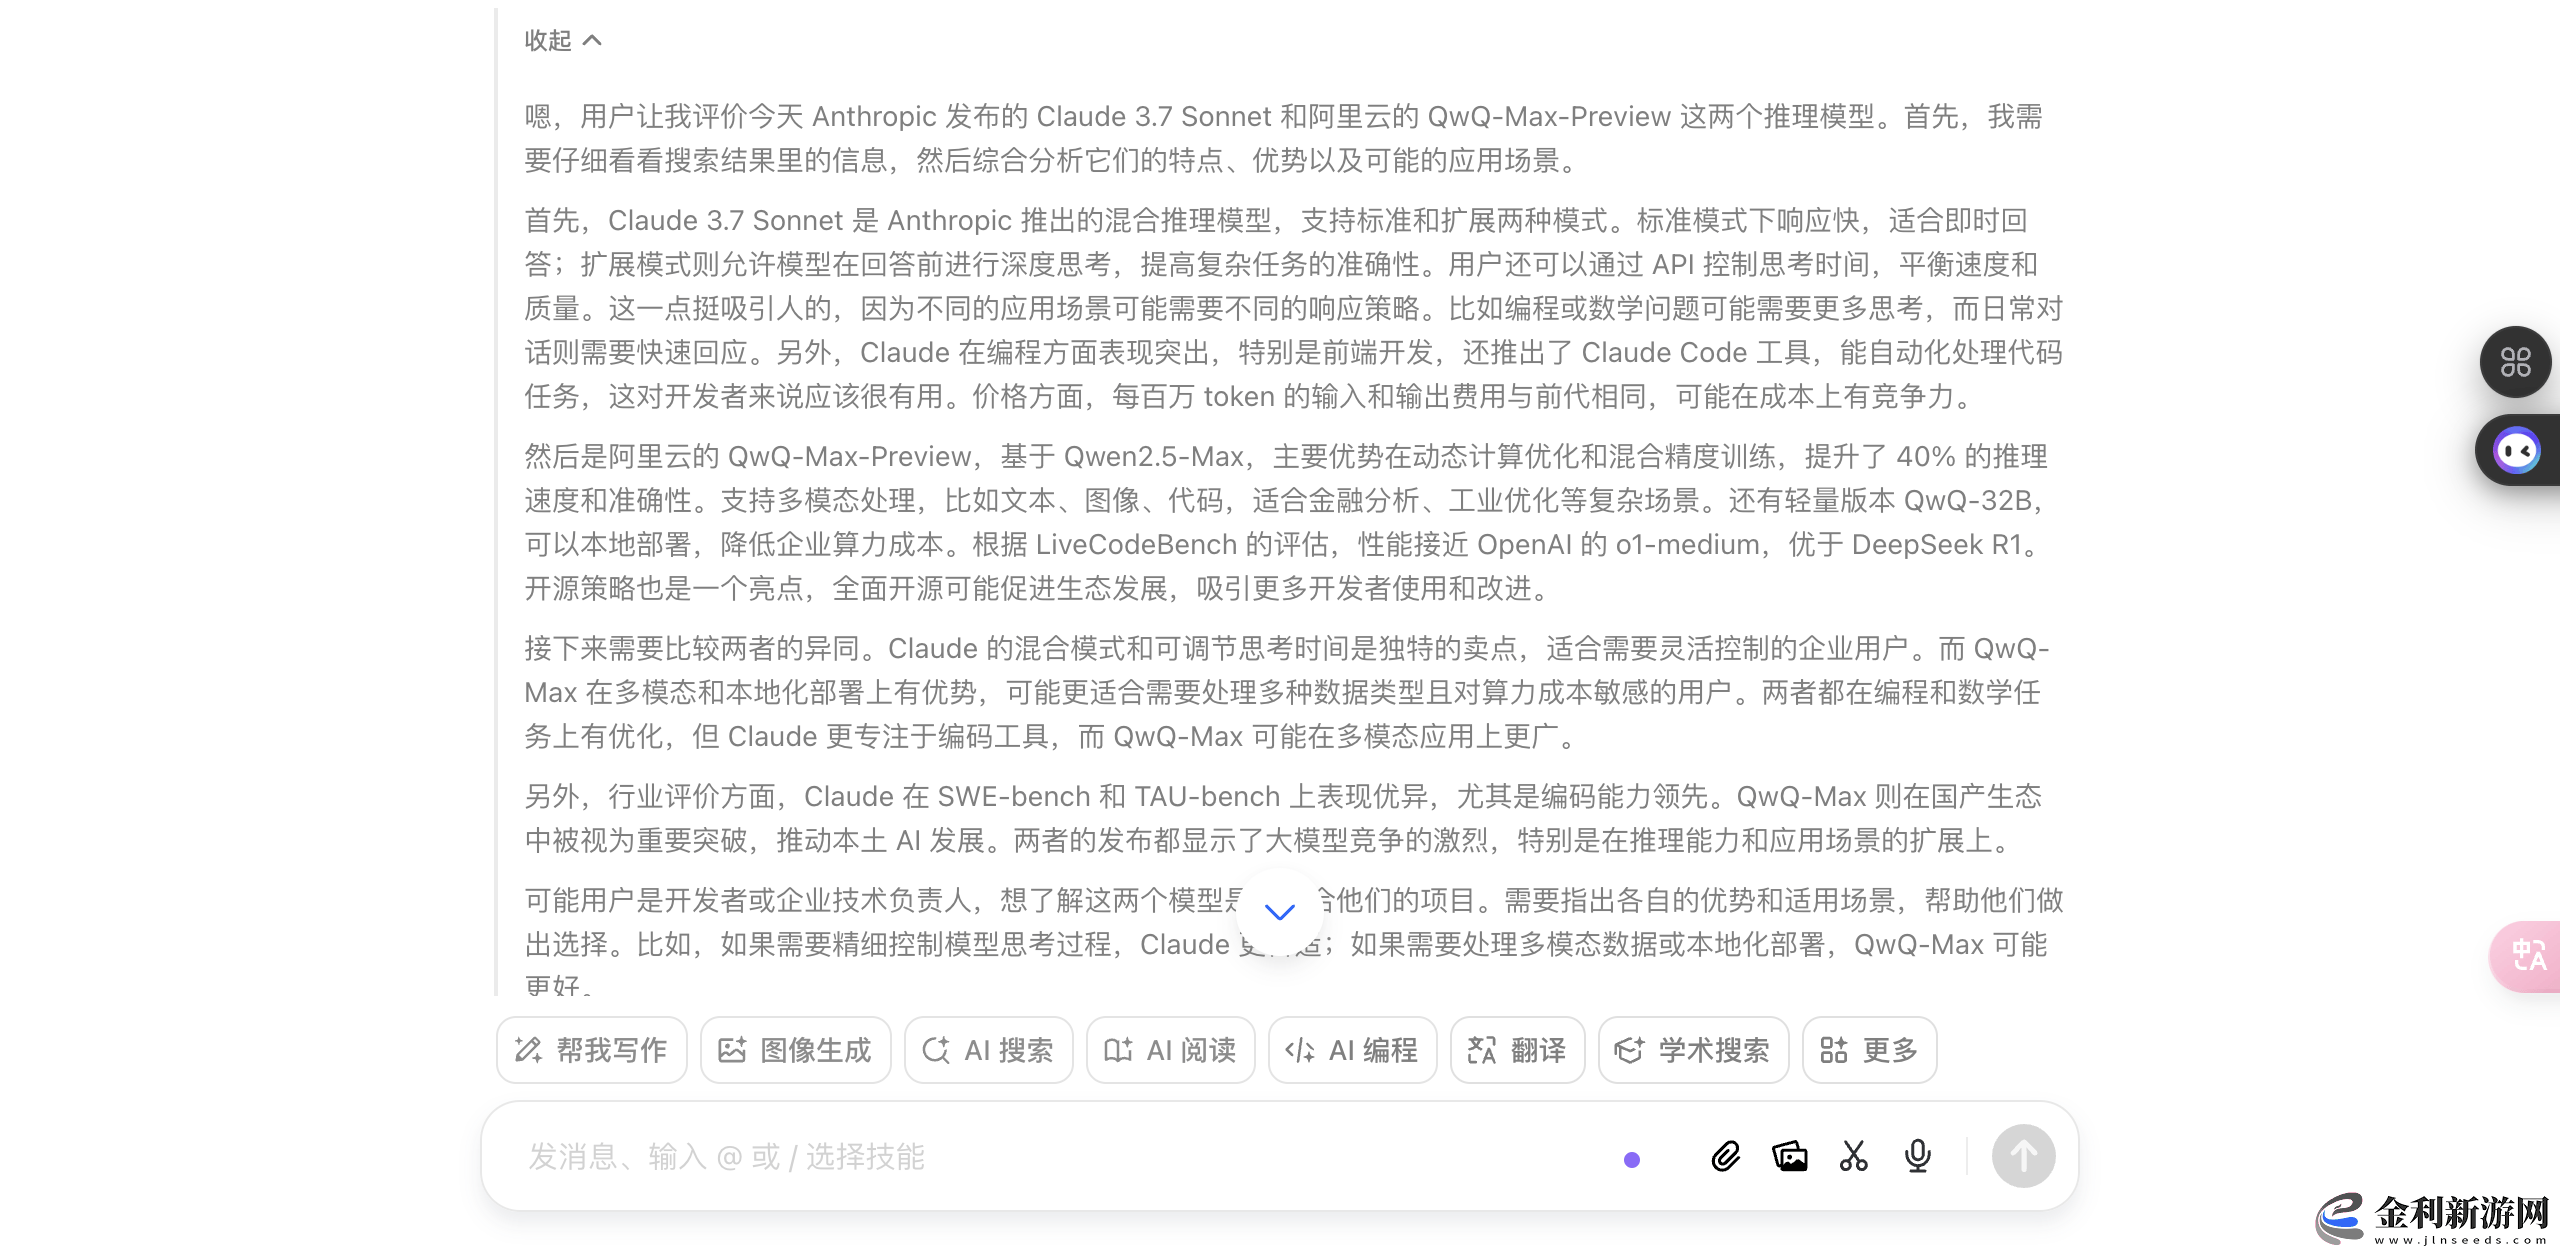Toggle the purple dot in the input bar

(1633, 1157)
